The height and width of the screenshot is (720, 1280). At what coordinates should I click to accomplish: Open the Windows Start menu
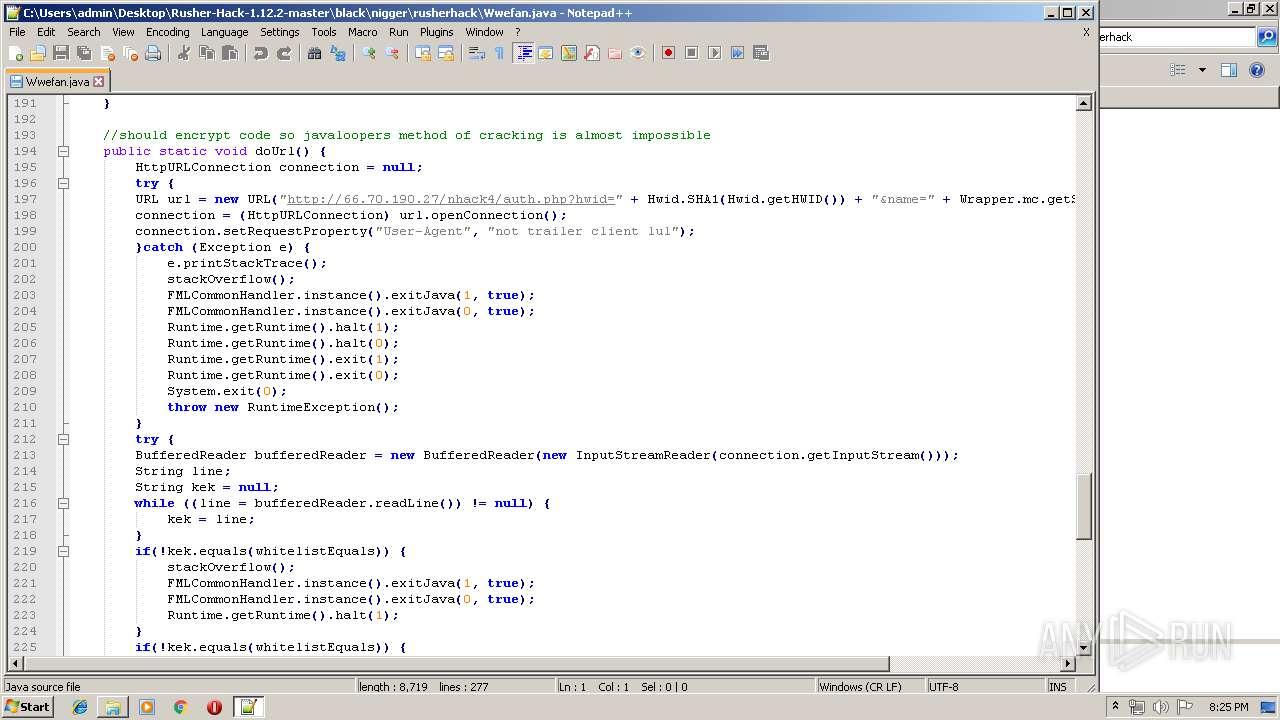[28, 707]
